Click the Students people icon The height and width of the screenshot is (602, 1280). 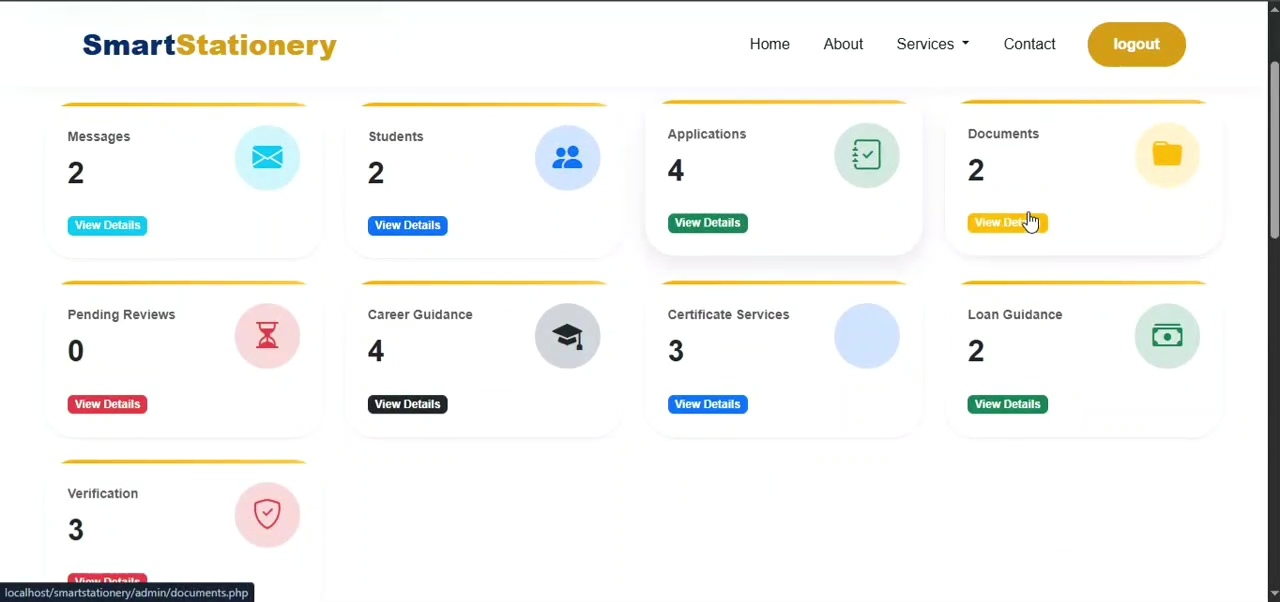click(567, 157)
